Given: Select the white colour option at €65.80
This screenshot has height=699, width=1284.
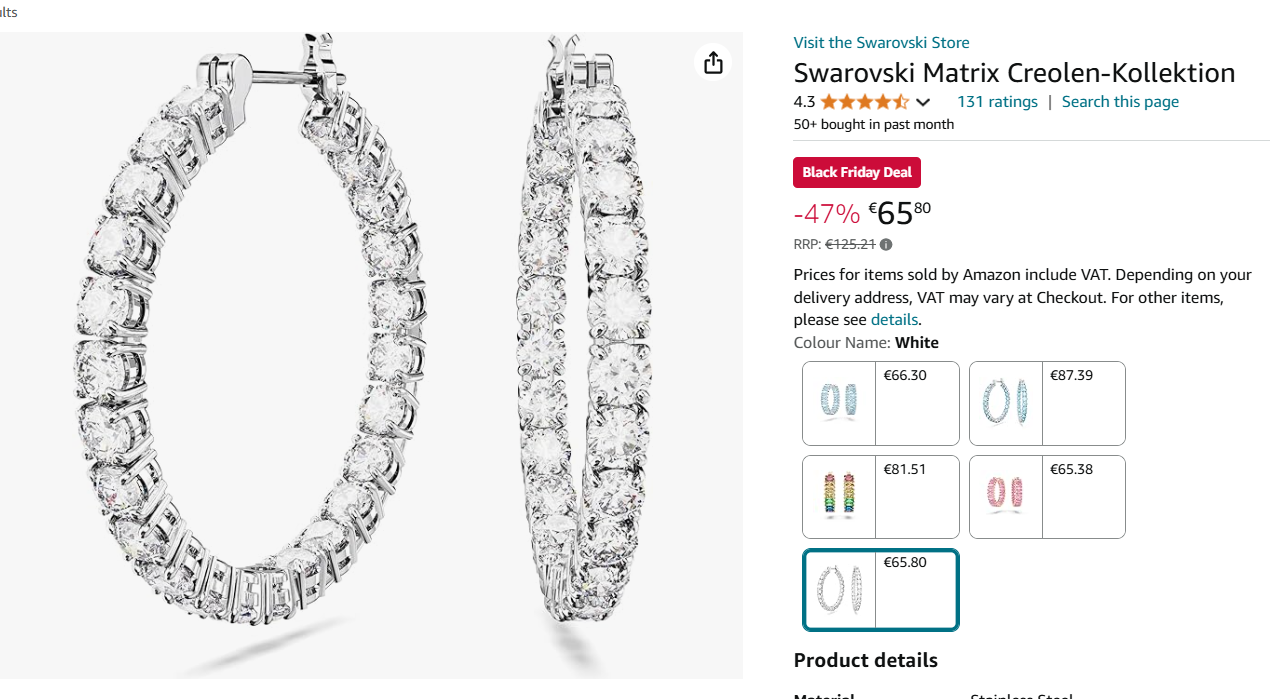Looking at the screenshot, I should tap(881, 590).
